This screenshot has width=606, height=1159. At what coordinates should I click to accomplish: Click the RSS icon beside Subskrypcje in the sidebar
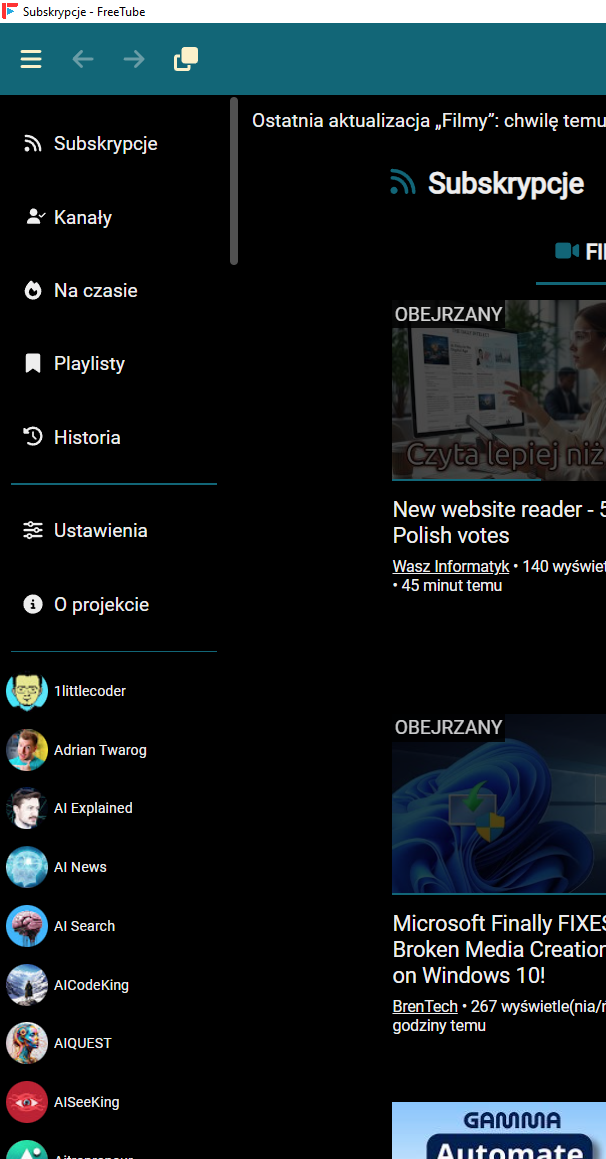point(33,143)
